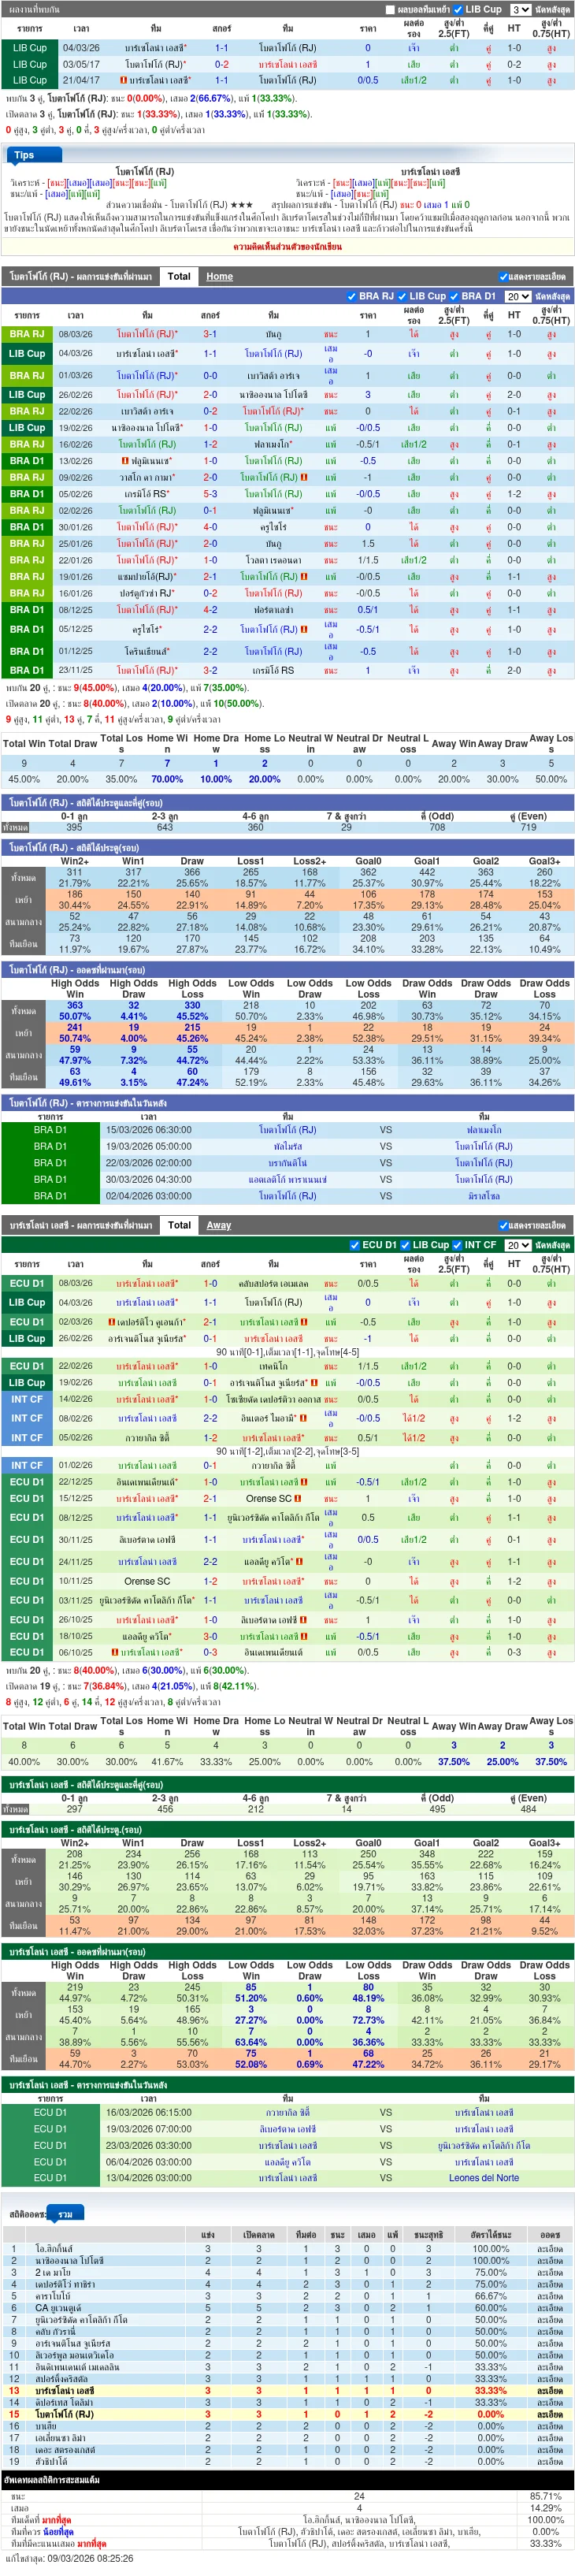Screen dimensions: 575x2576
Task: Select Total tab in the บาร์เซโลน่า เอสซี results section
Action: pyautogui.click(x=179, y=1225)
